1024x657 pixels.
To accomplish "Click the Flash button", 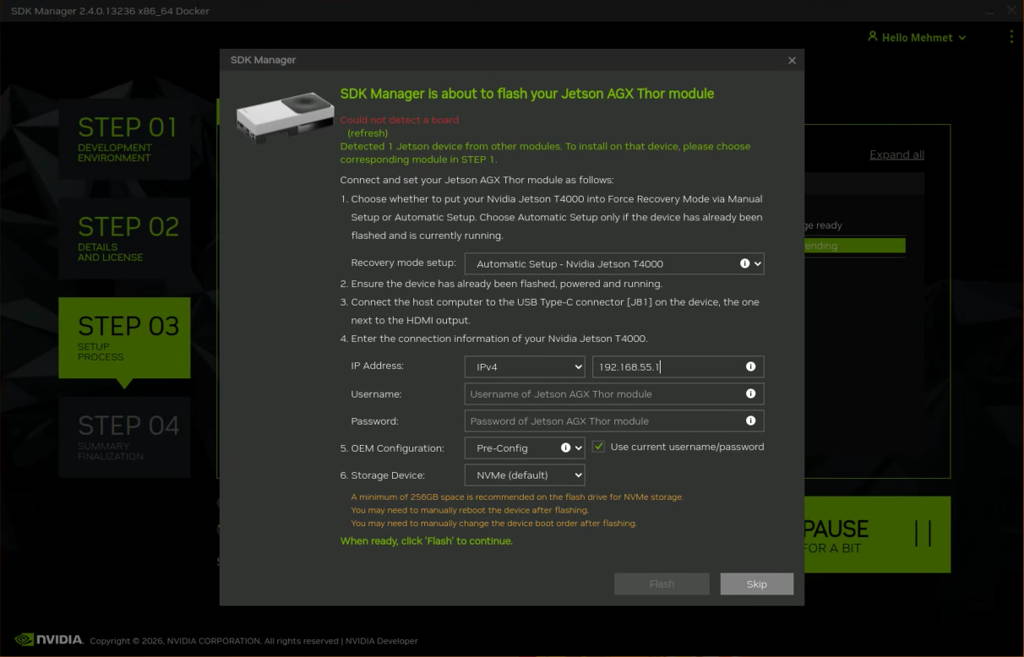I will pos(662,584).
